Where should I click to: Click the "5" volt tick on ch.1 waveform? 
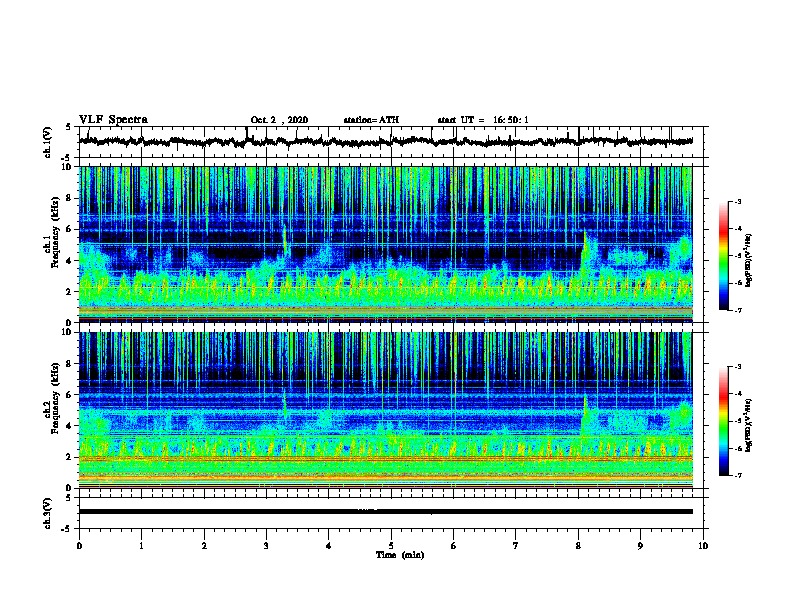68,127
